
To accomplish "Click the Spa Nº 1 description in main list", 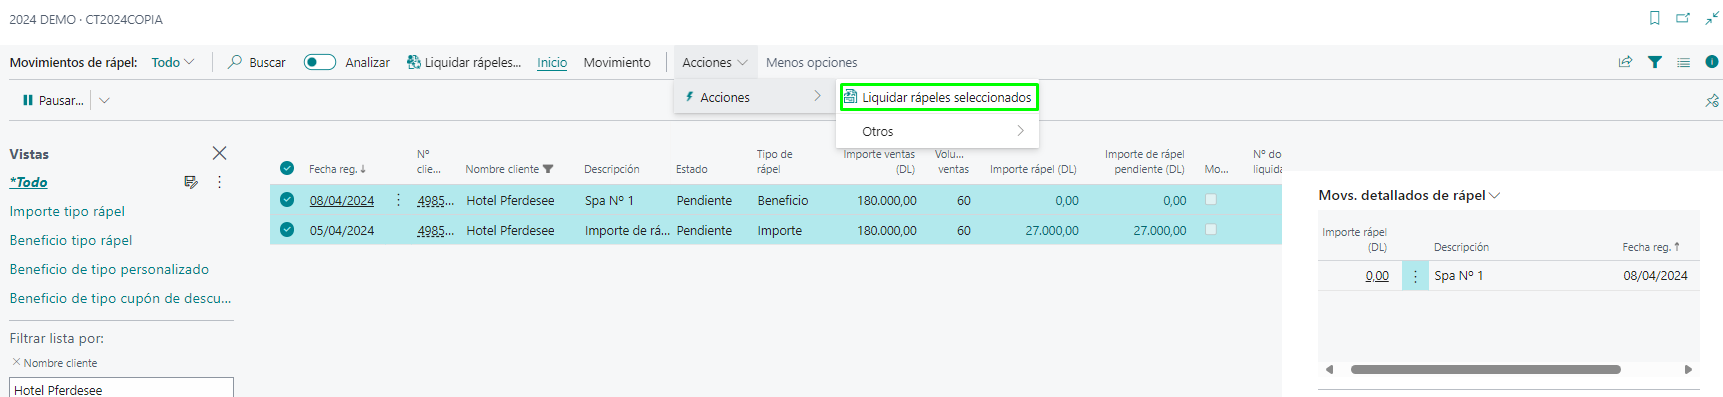I will coord(609,200).
